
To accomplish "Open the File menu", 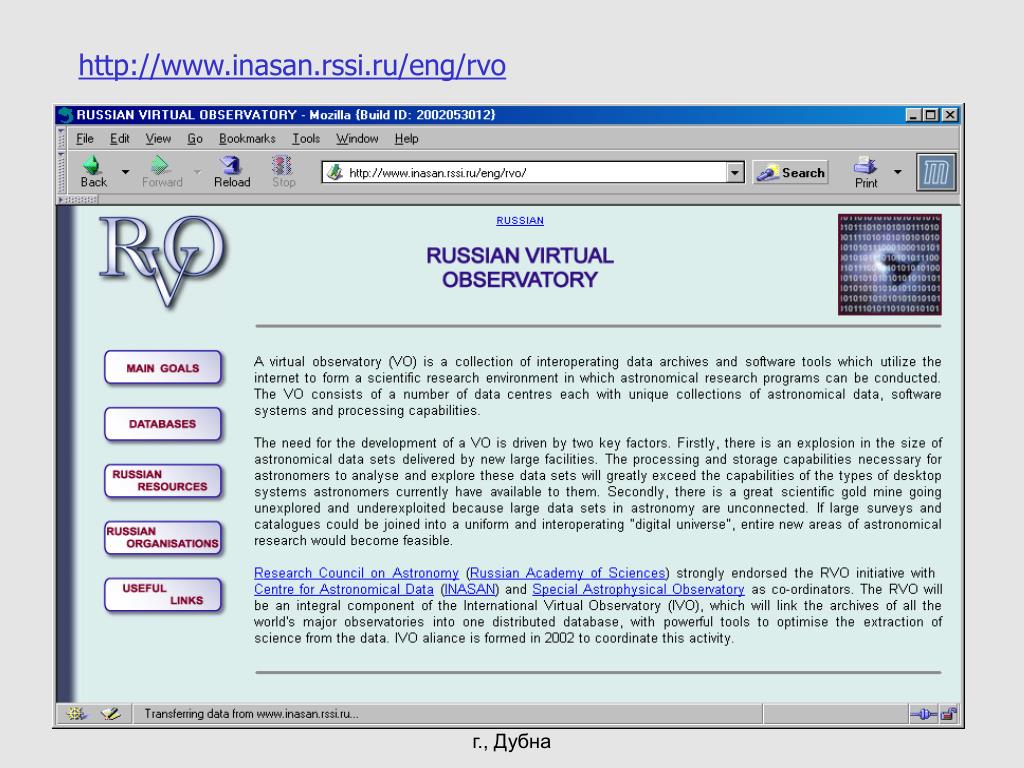I will (85, 138).
